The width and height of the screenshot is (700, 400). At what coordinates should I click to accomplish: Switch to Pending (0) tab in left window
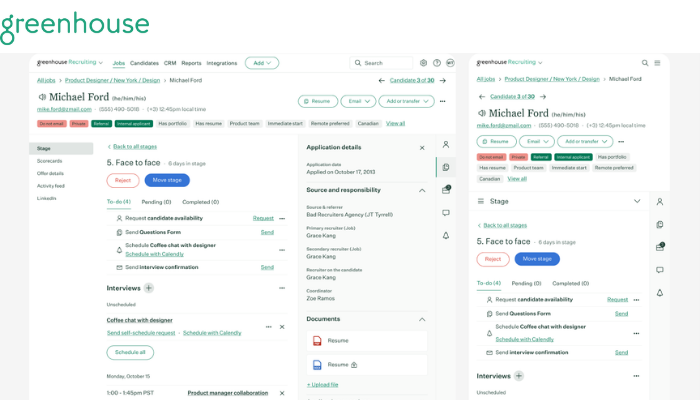pyautogui.click(x=156, y=202)
